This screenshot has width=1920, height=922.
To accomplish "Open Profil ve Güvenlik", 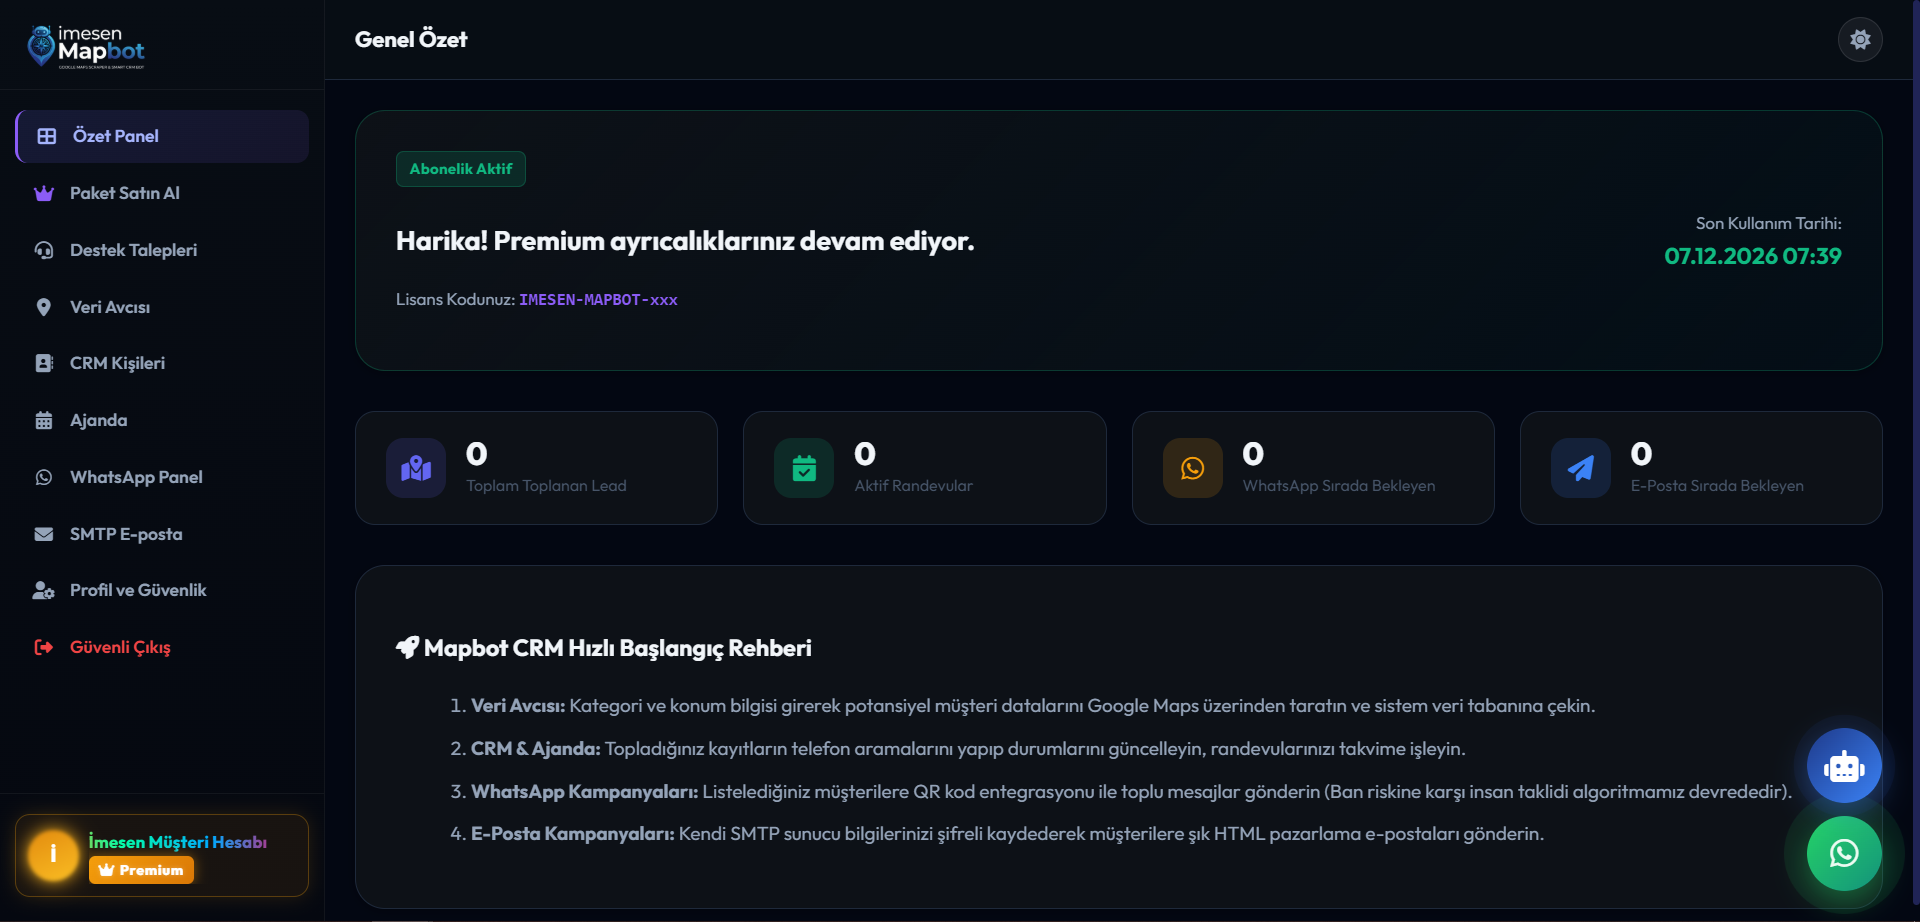I will tap(162, 590).
